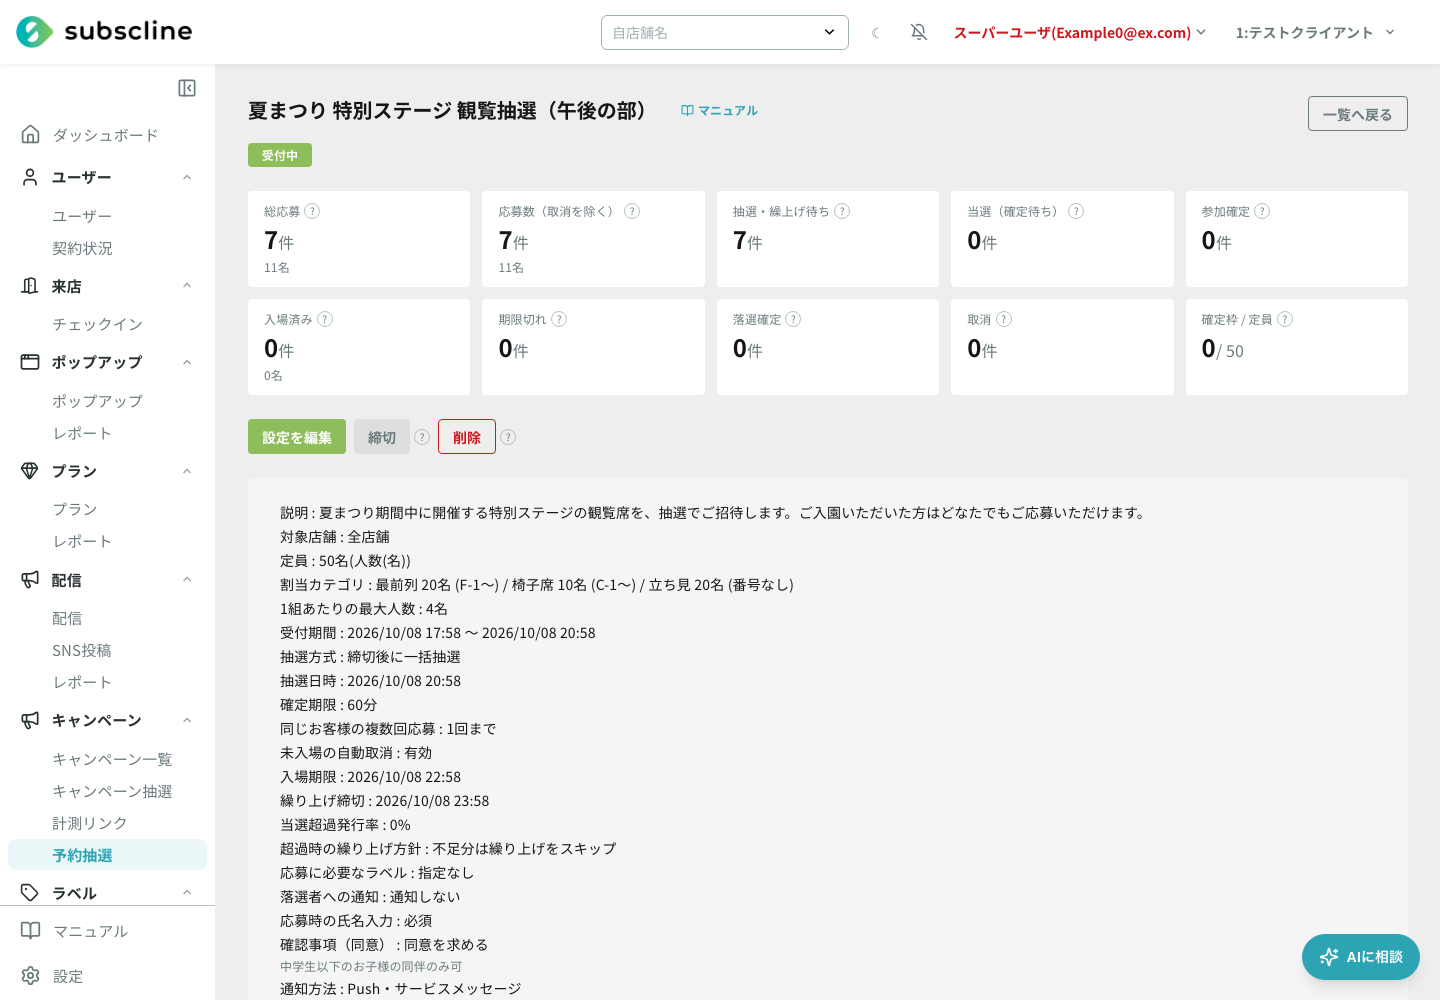Click help icon next to 入場済み
This screenshot has height=1000, width=1440.
(325, 319)
